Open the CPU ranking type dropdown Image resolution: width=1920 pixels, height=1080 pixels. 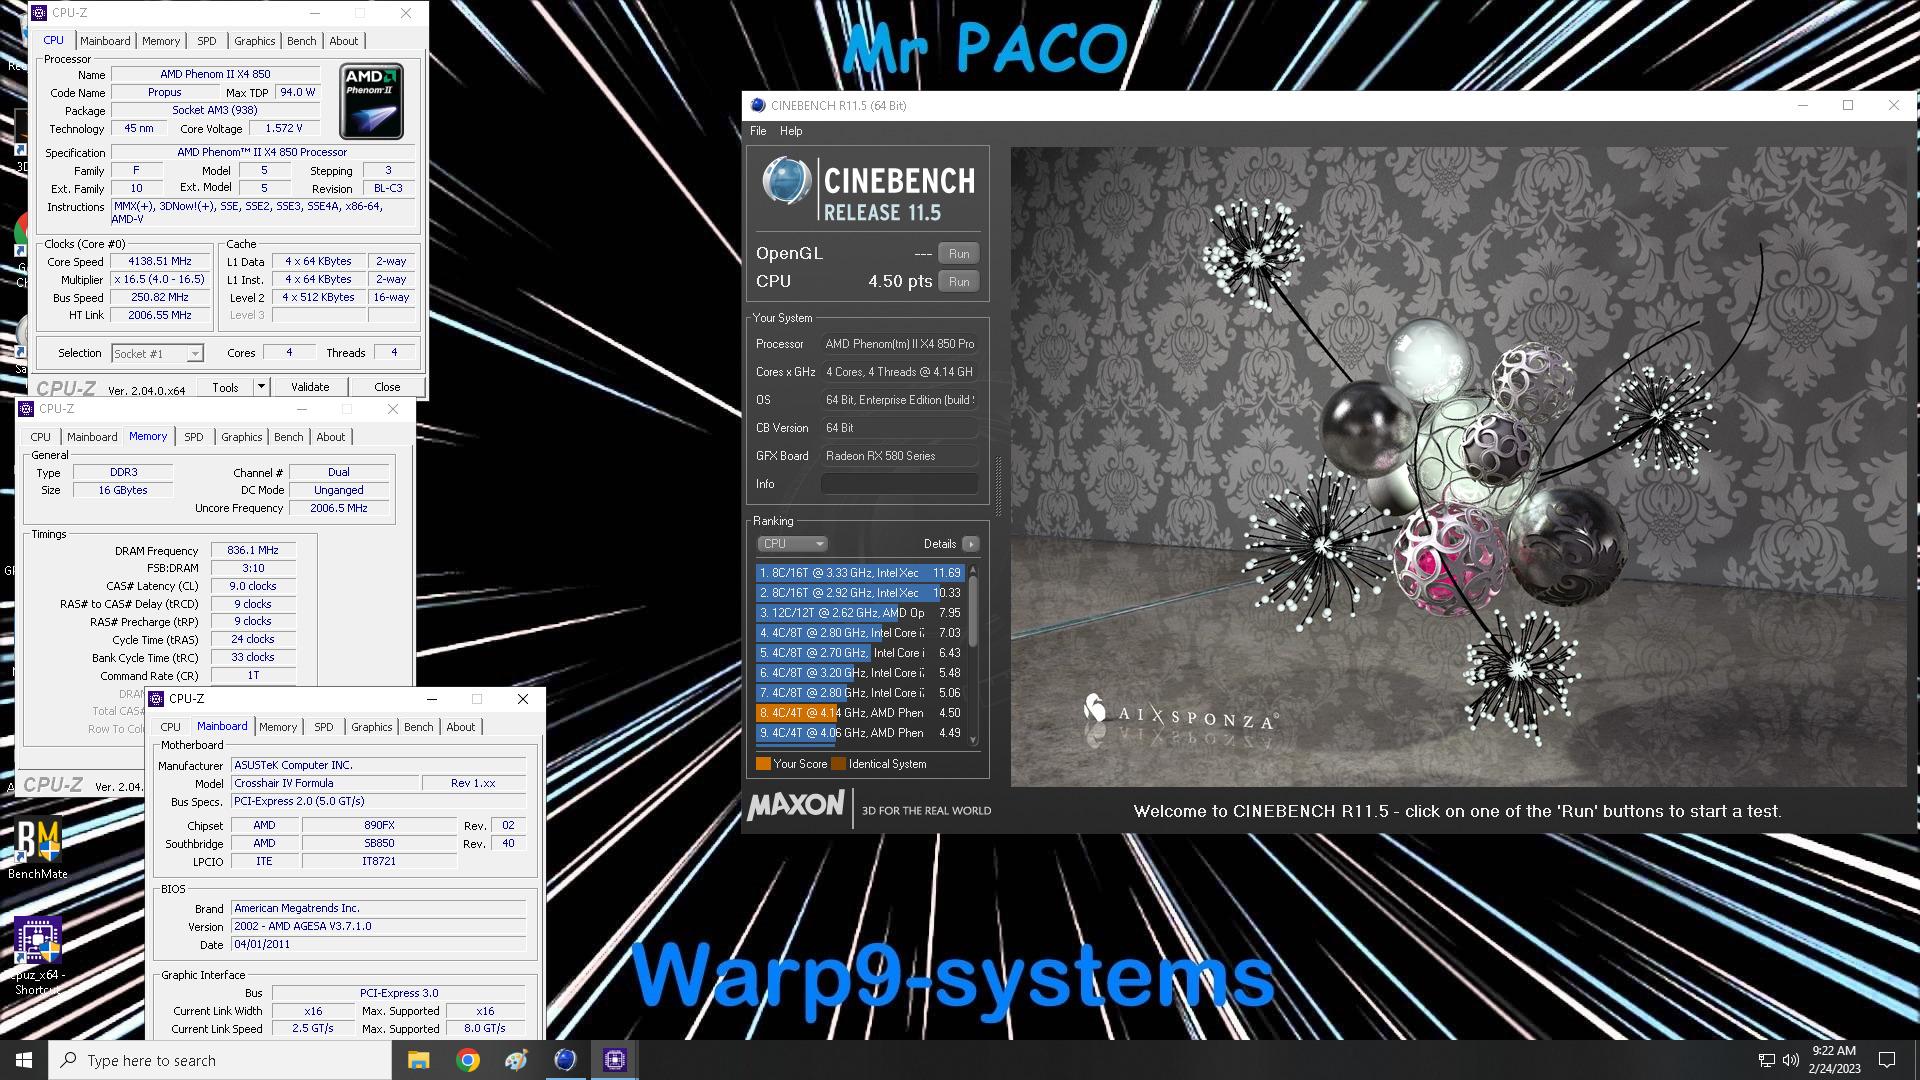(792, 544)
